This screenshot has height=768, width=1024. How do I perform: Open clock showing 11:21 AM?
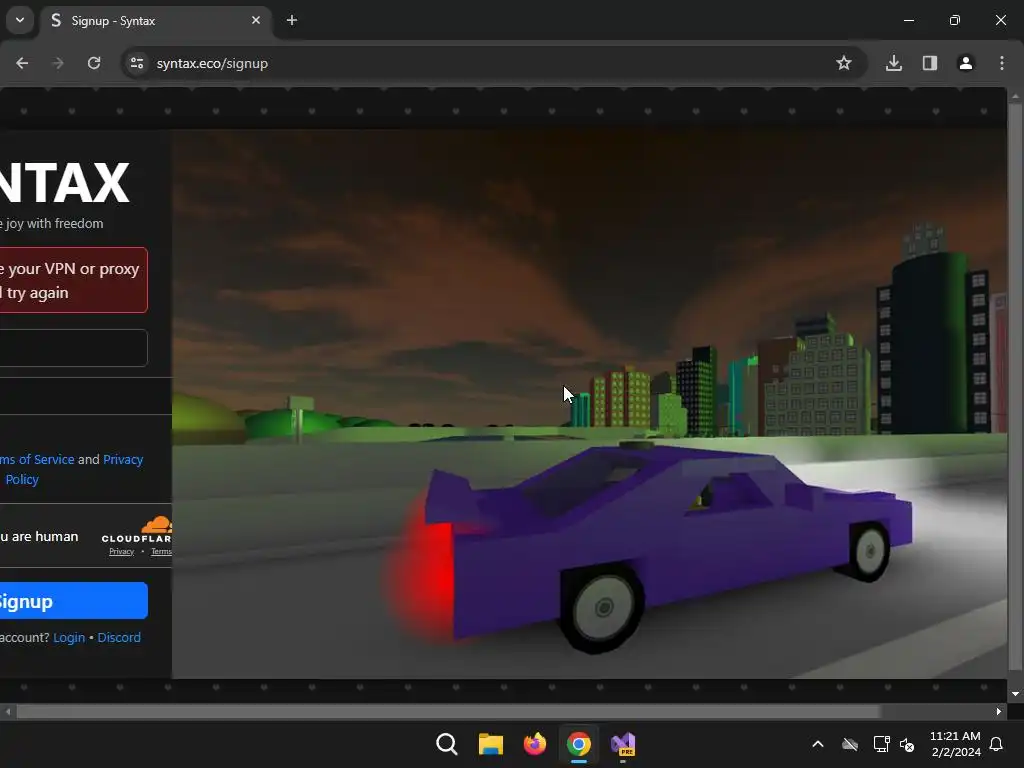click(955, 744)
